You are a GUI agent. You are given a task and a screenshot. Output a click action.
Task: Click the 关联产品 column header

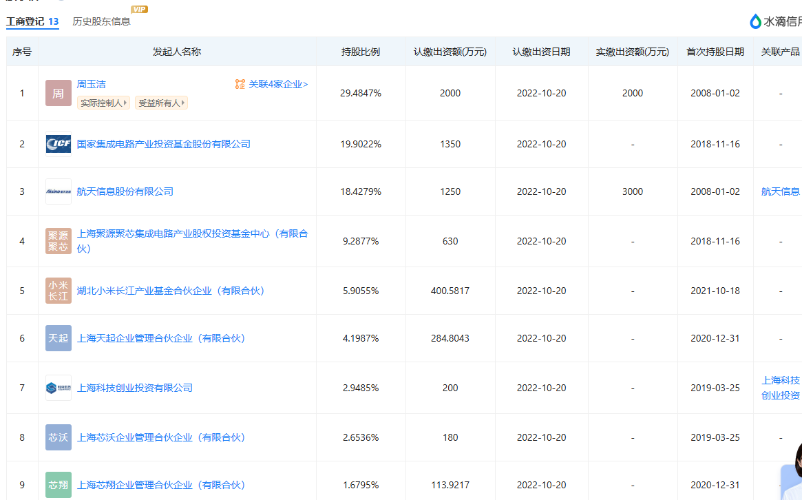click(780, 52)
